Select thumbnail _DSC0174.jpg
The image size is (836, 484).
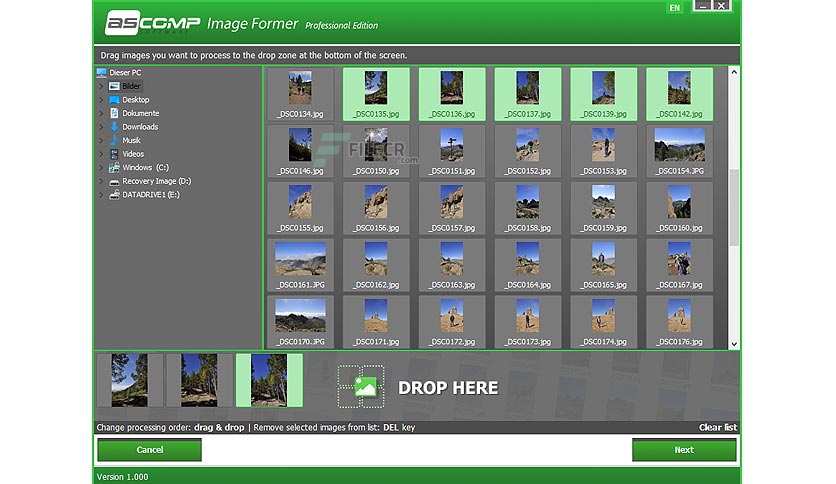point(604,322)
